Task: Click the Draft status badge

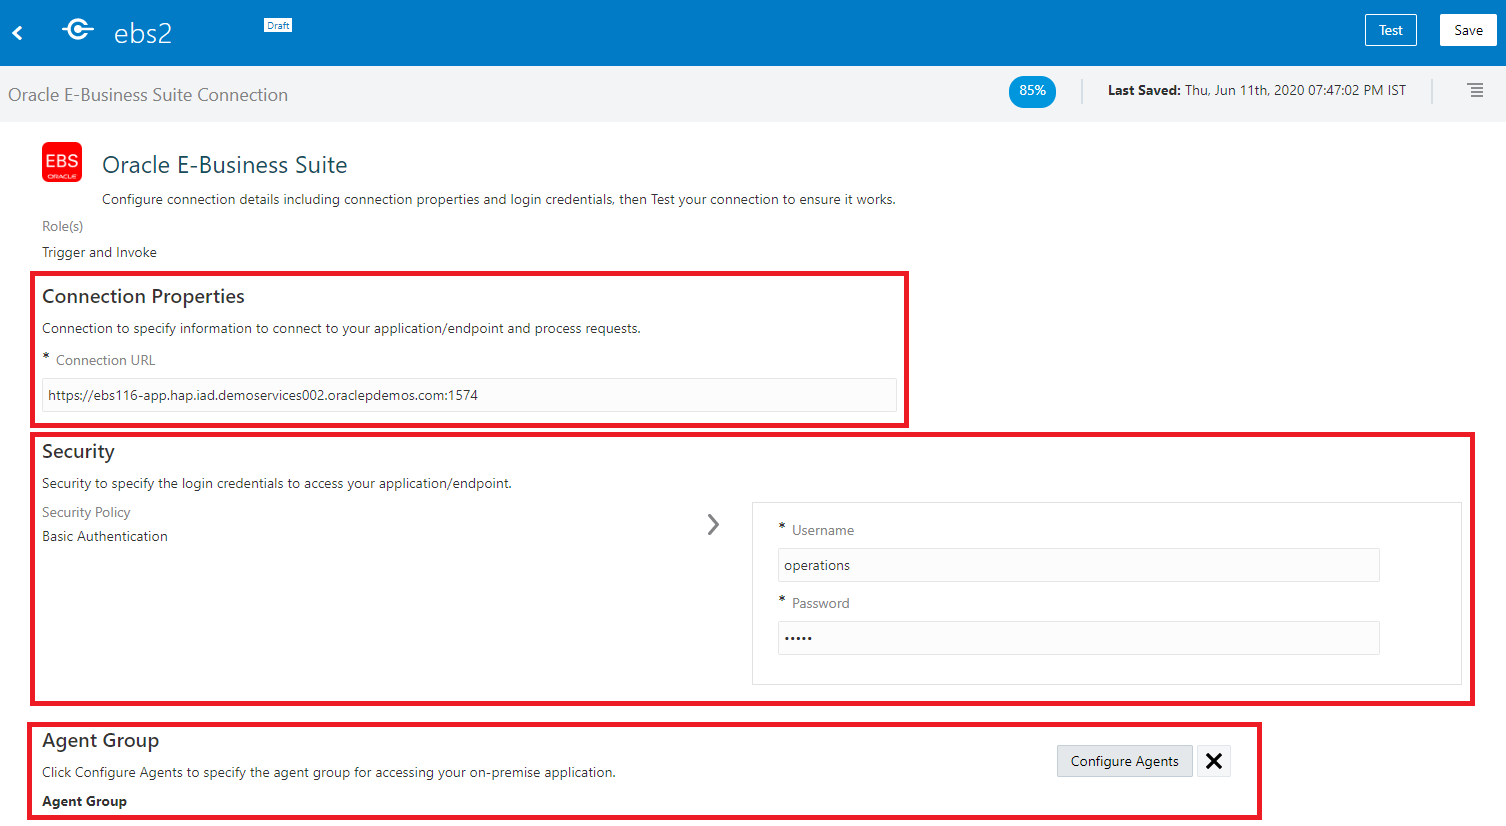Action: tap(277, 25)
